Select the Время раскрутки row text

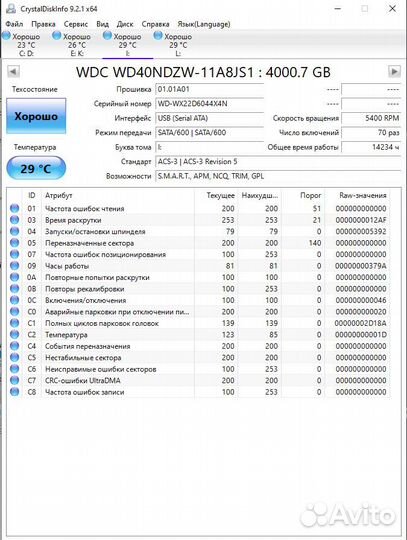coord(73,220)
